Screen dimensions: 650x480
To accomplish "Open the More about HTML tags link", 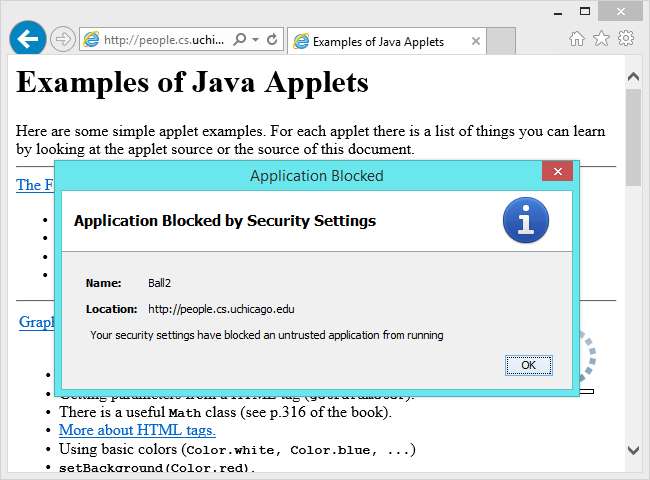I will pyautogui.click(x=137, y=430).
